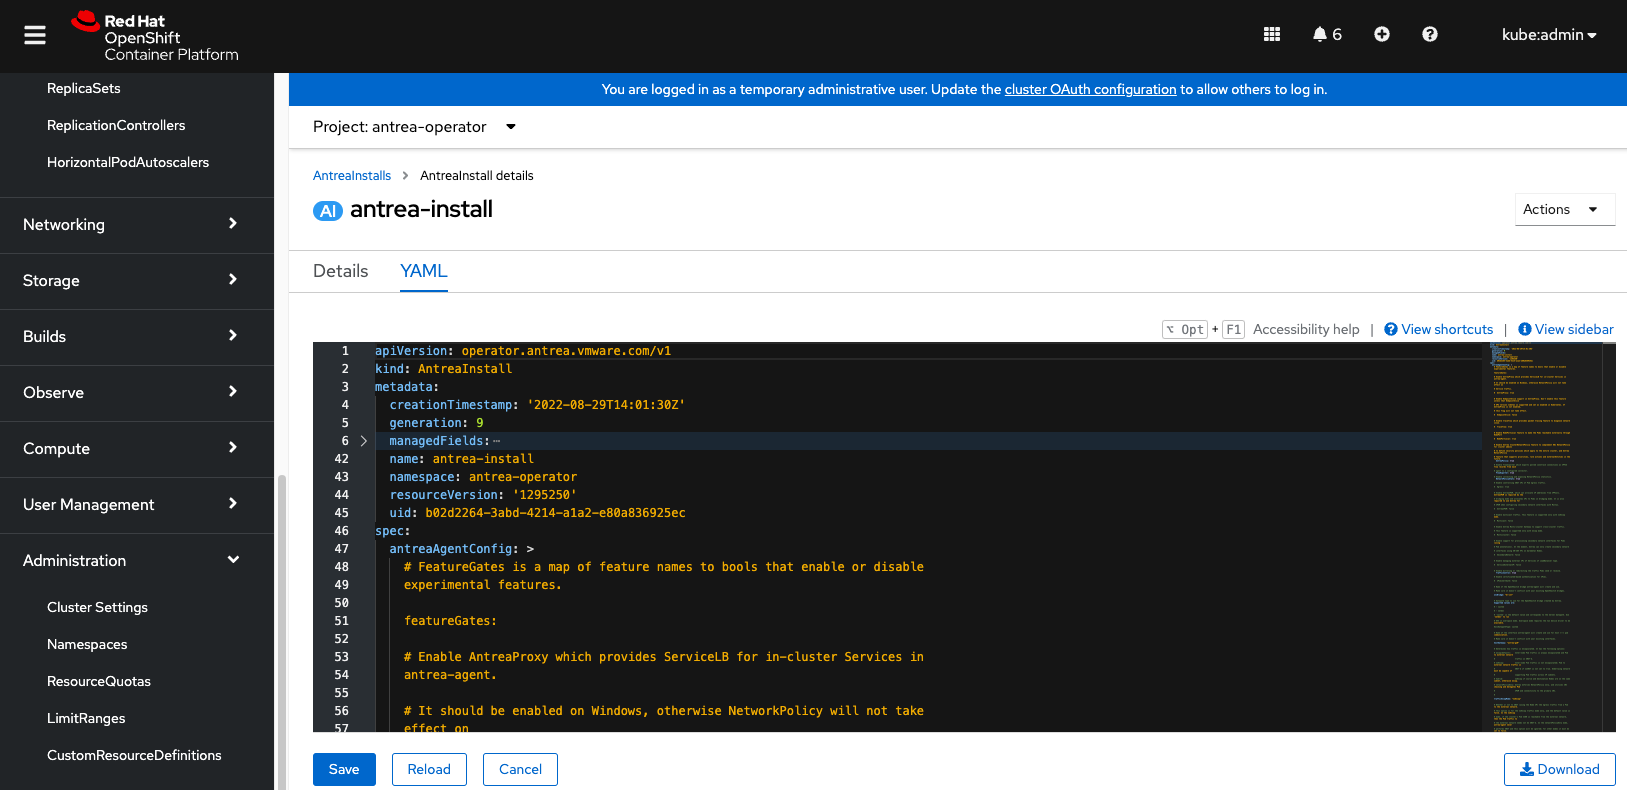This screenshot has height=790, width=1627.
Task: Collapse the Administration navigation section
Action: point(137,561)
